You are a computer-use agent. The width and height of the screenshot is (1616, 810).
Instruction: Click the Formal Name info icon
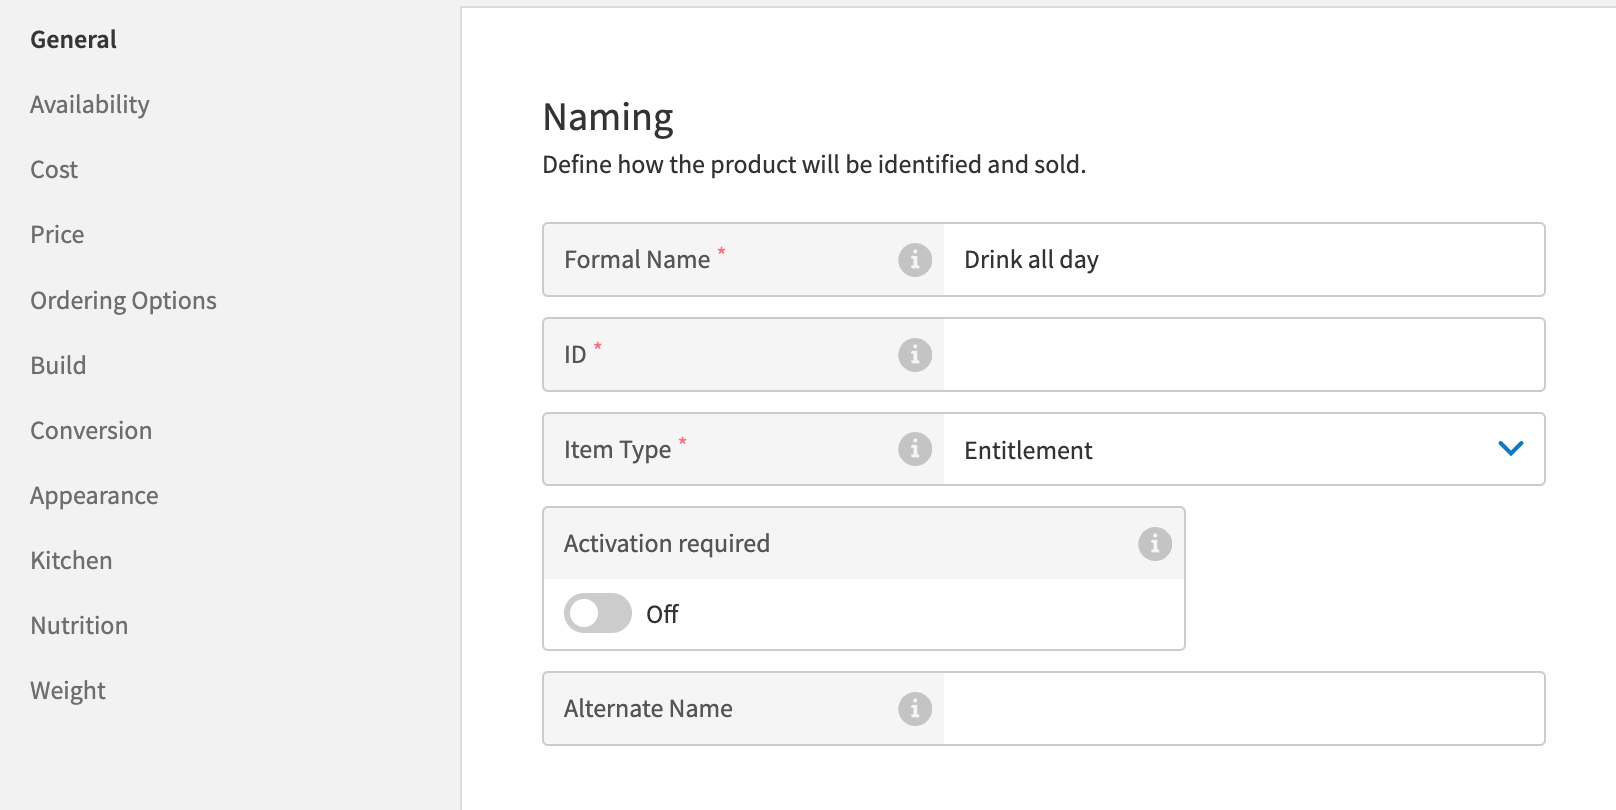coord(914,260)
